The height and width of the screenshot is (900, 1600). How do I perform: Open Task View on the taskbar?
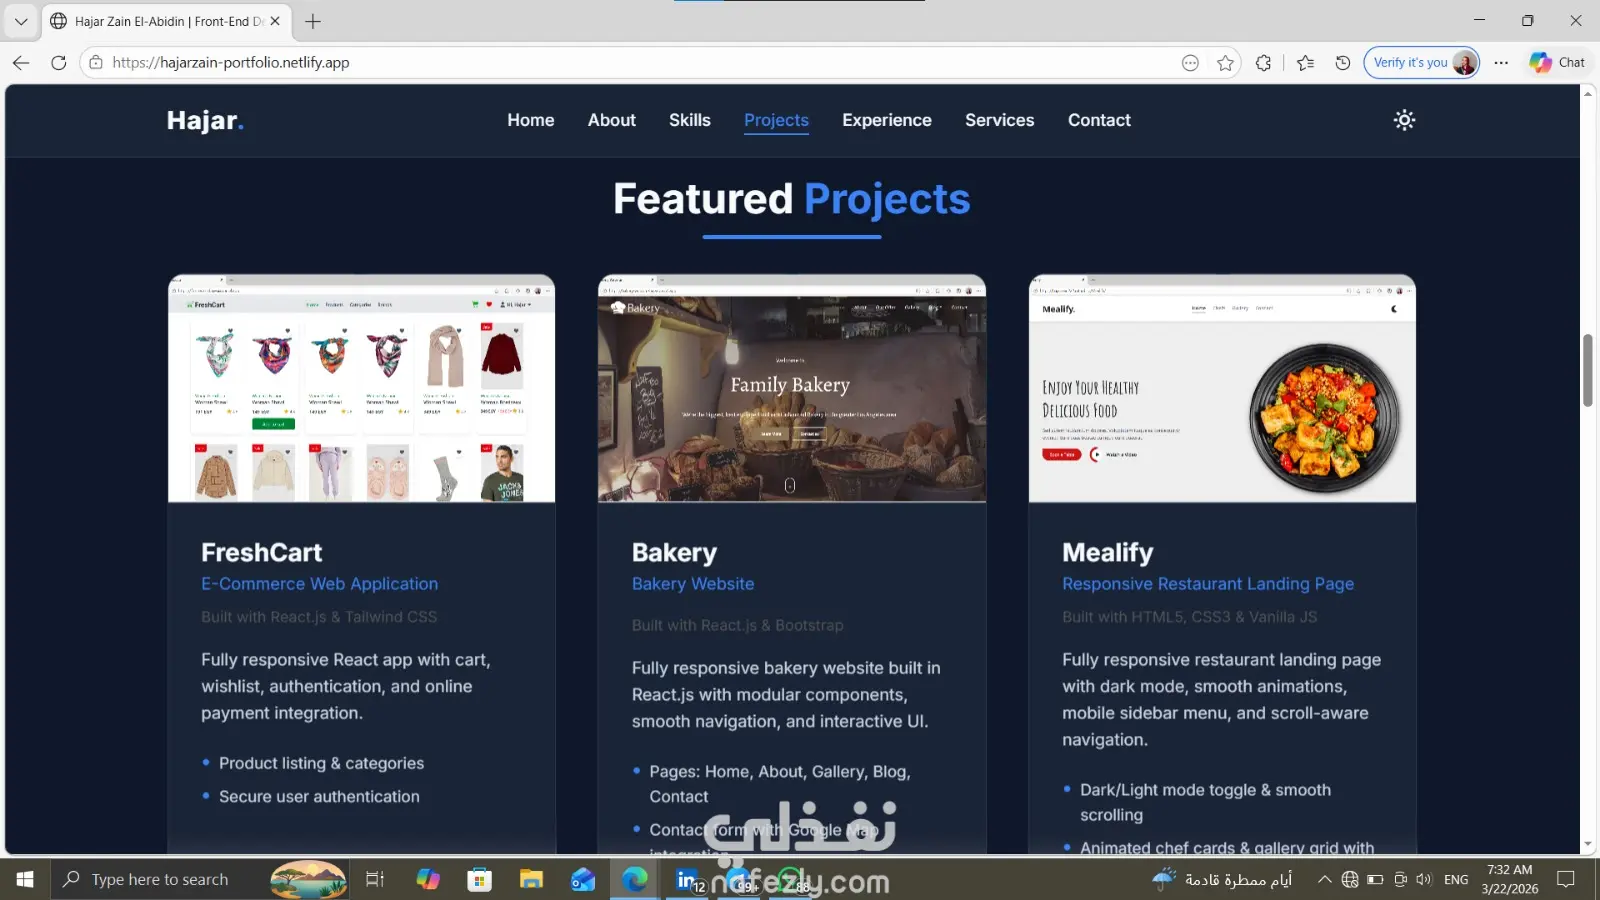375,879
